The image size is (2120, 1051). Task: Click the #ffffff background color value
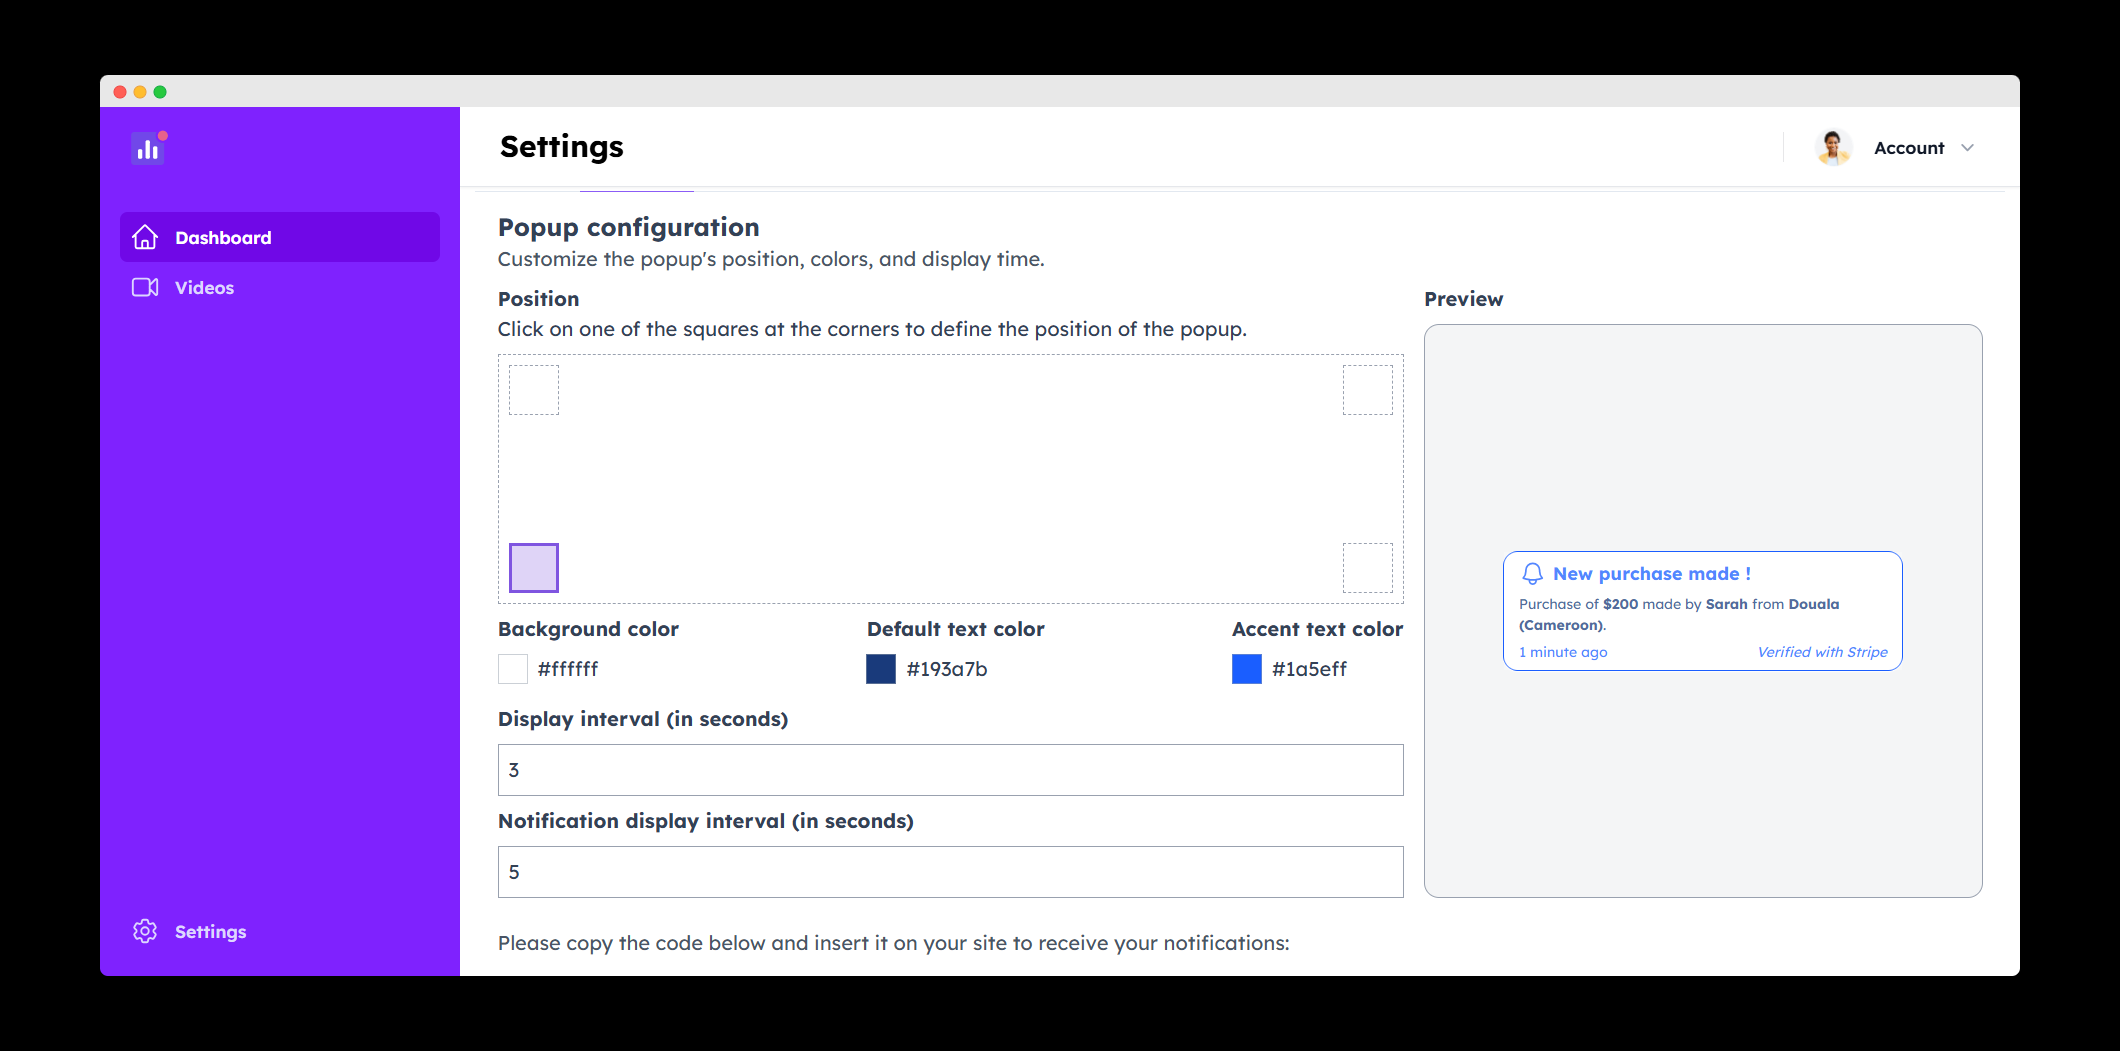[568, 669]
